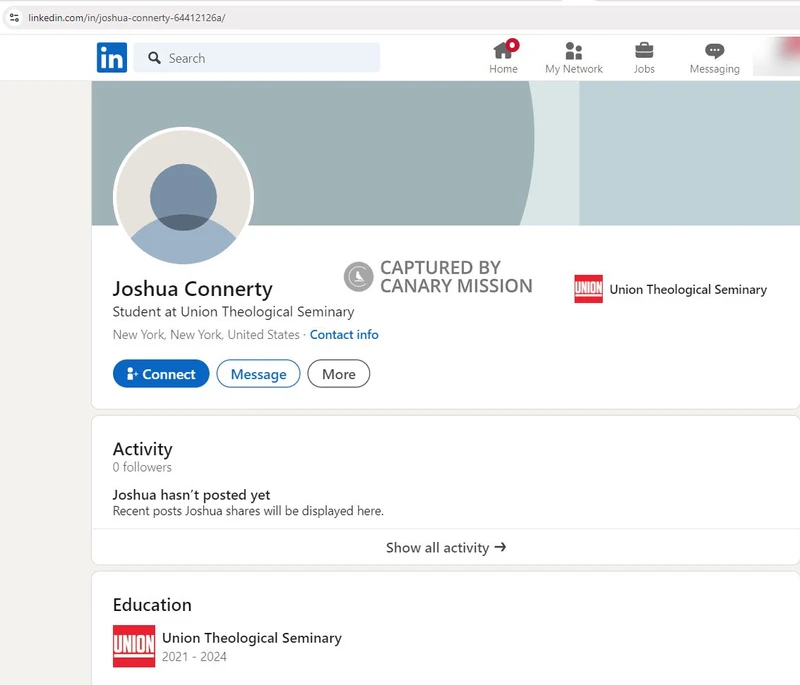Switch to Joshua's Activity section
800x685 pixels.
142,449
